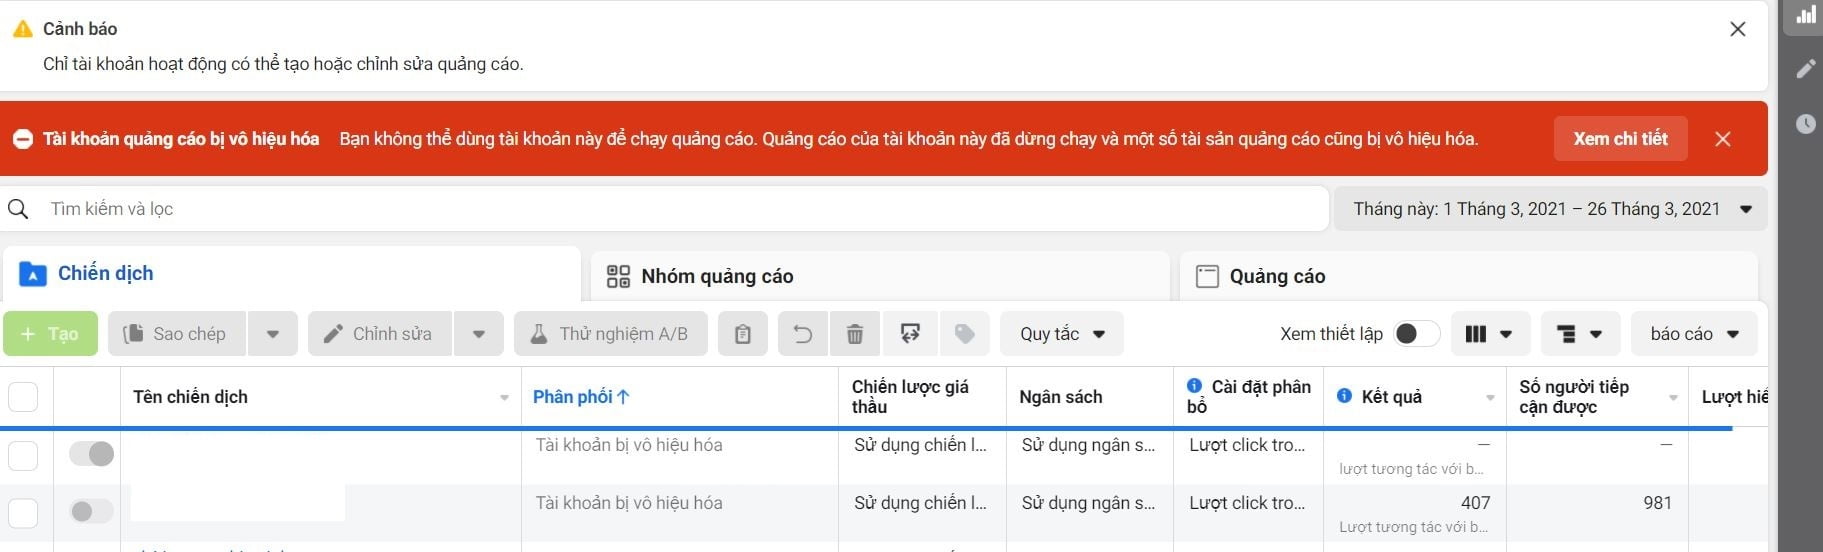Click the pencil edit icon in right sidebar
This screenshot has width=1823, height=552.
(x=1806, y=69)
